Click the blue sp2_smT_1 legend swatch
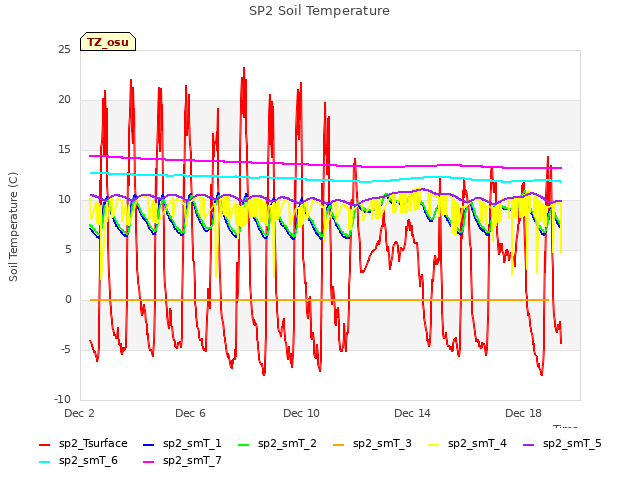This screenshot has width=640, height=480. (149, 444)
